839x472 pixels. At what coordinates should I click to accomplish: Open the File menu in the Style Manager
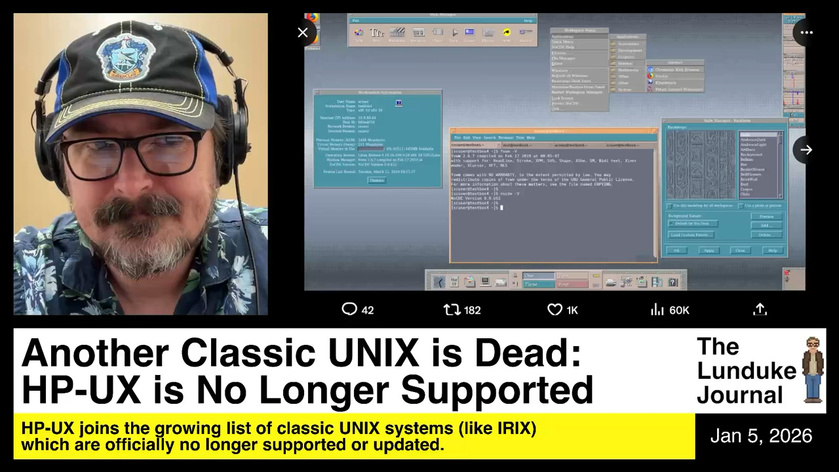click(355, 19)
